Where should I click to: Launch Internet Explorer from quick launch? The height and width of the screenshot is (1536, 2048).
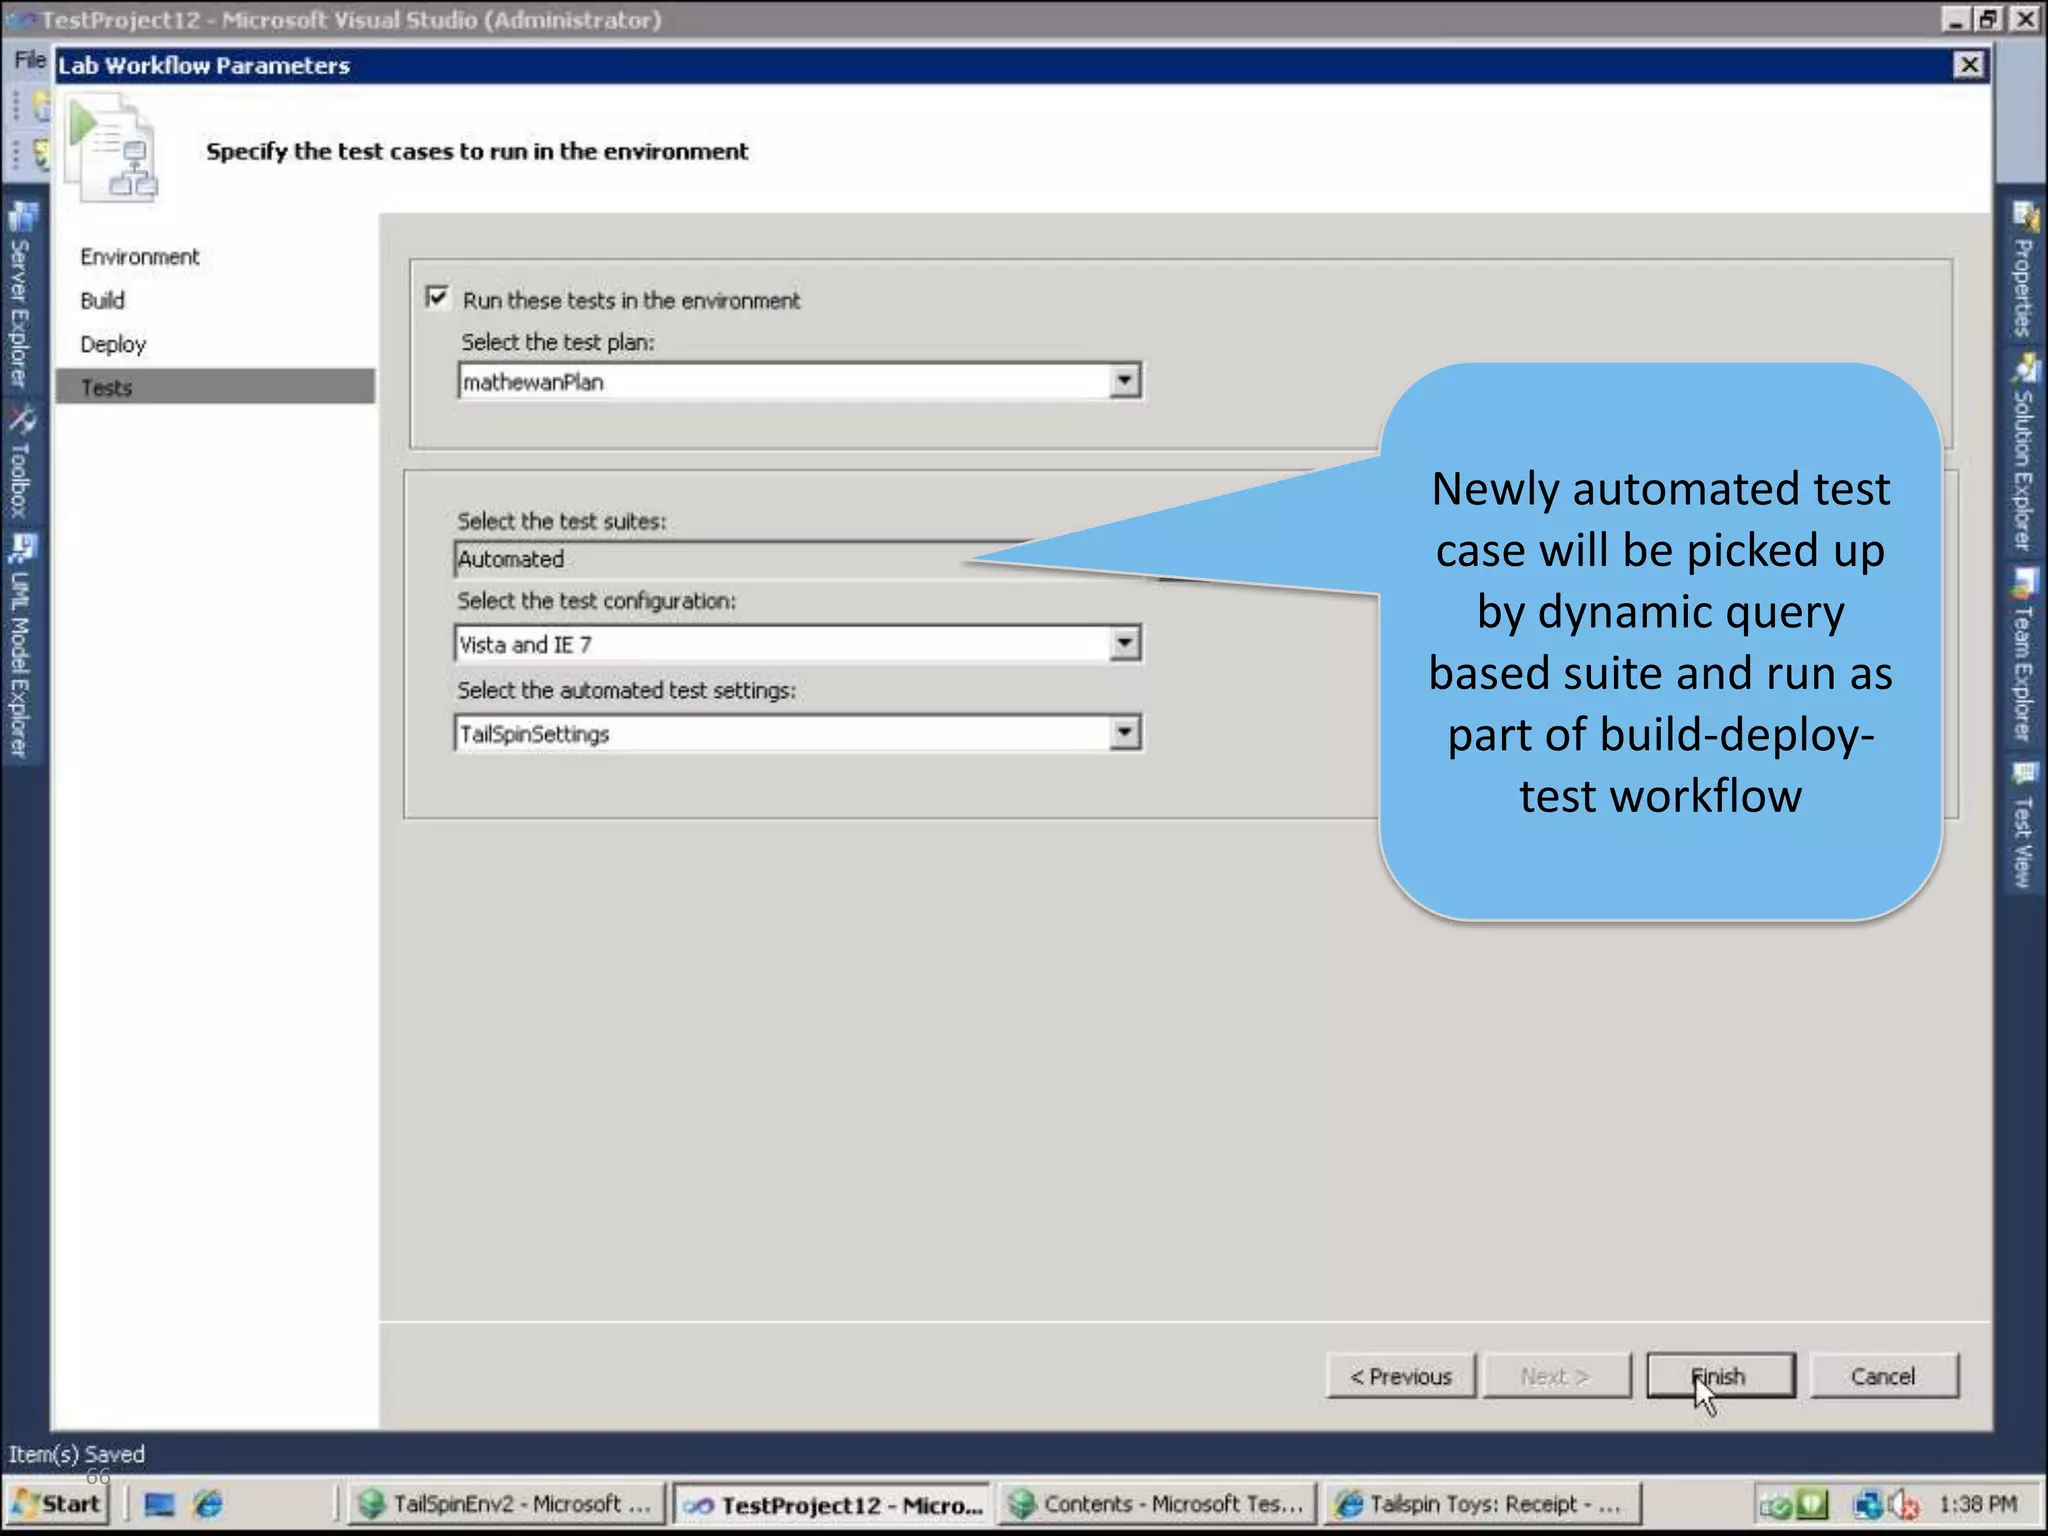209,1504
